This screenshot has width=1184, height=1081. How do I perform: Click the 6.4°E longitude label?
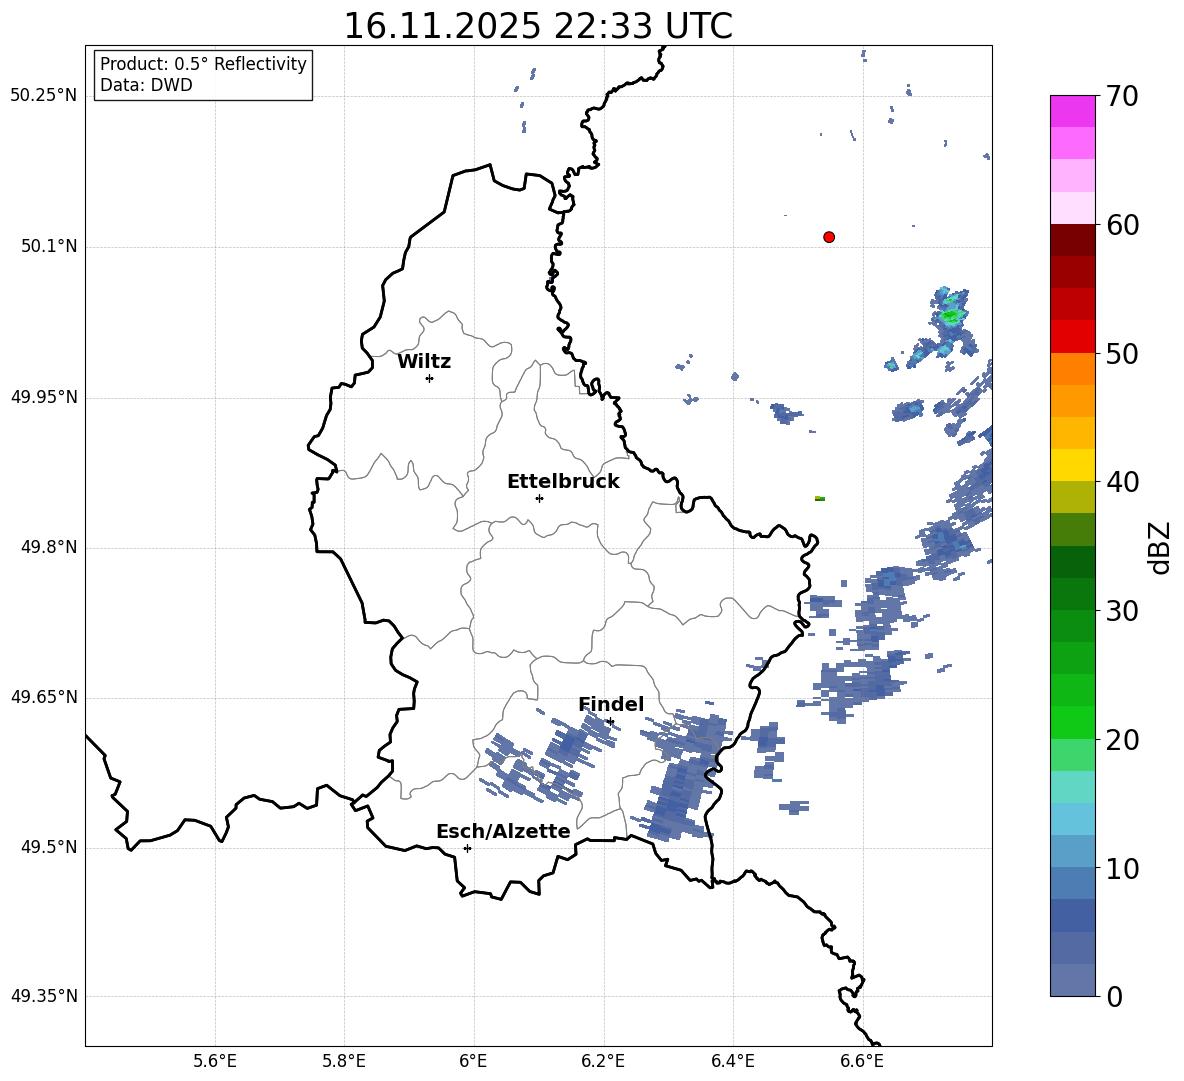[732, 1061]
